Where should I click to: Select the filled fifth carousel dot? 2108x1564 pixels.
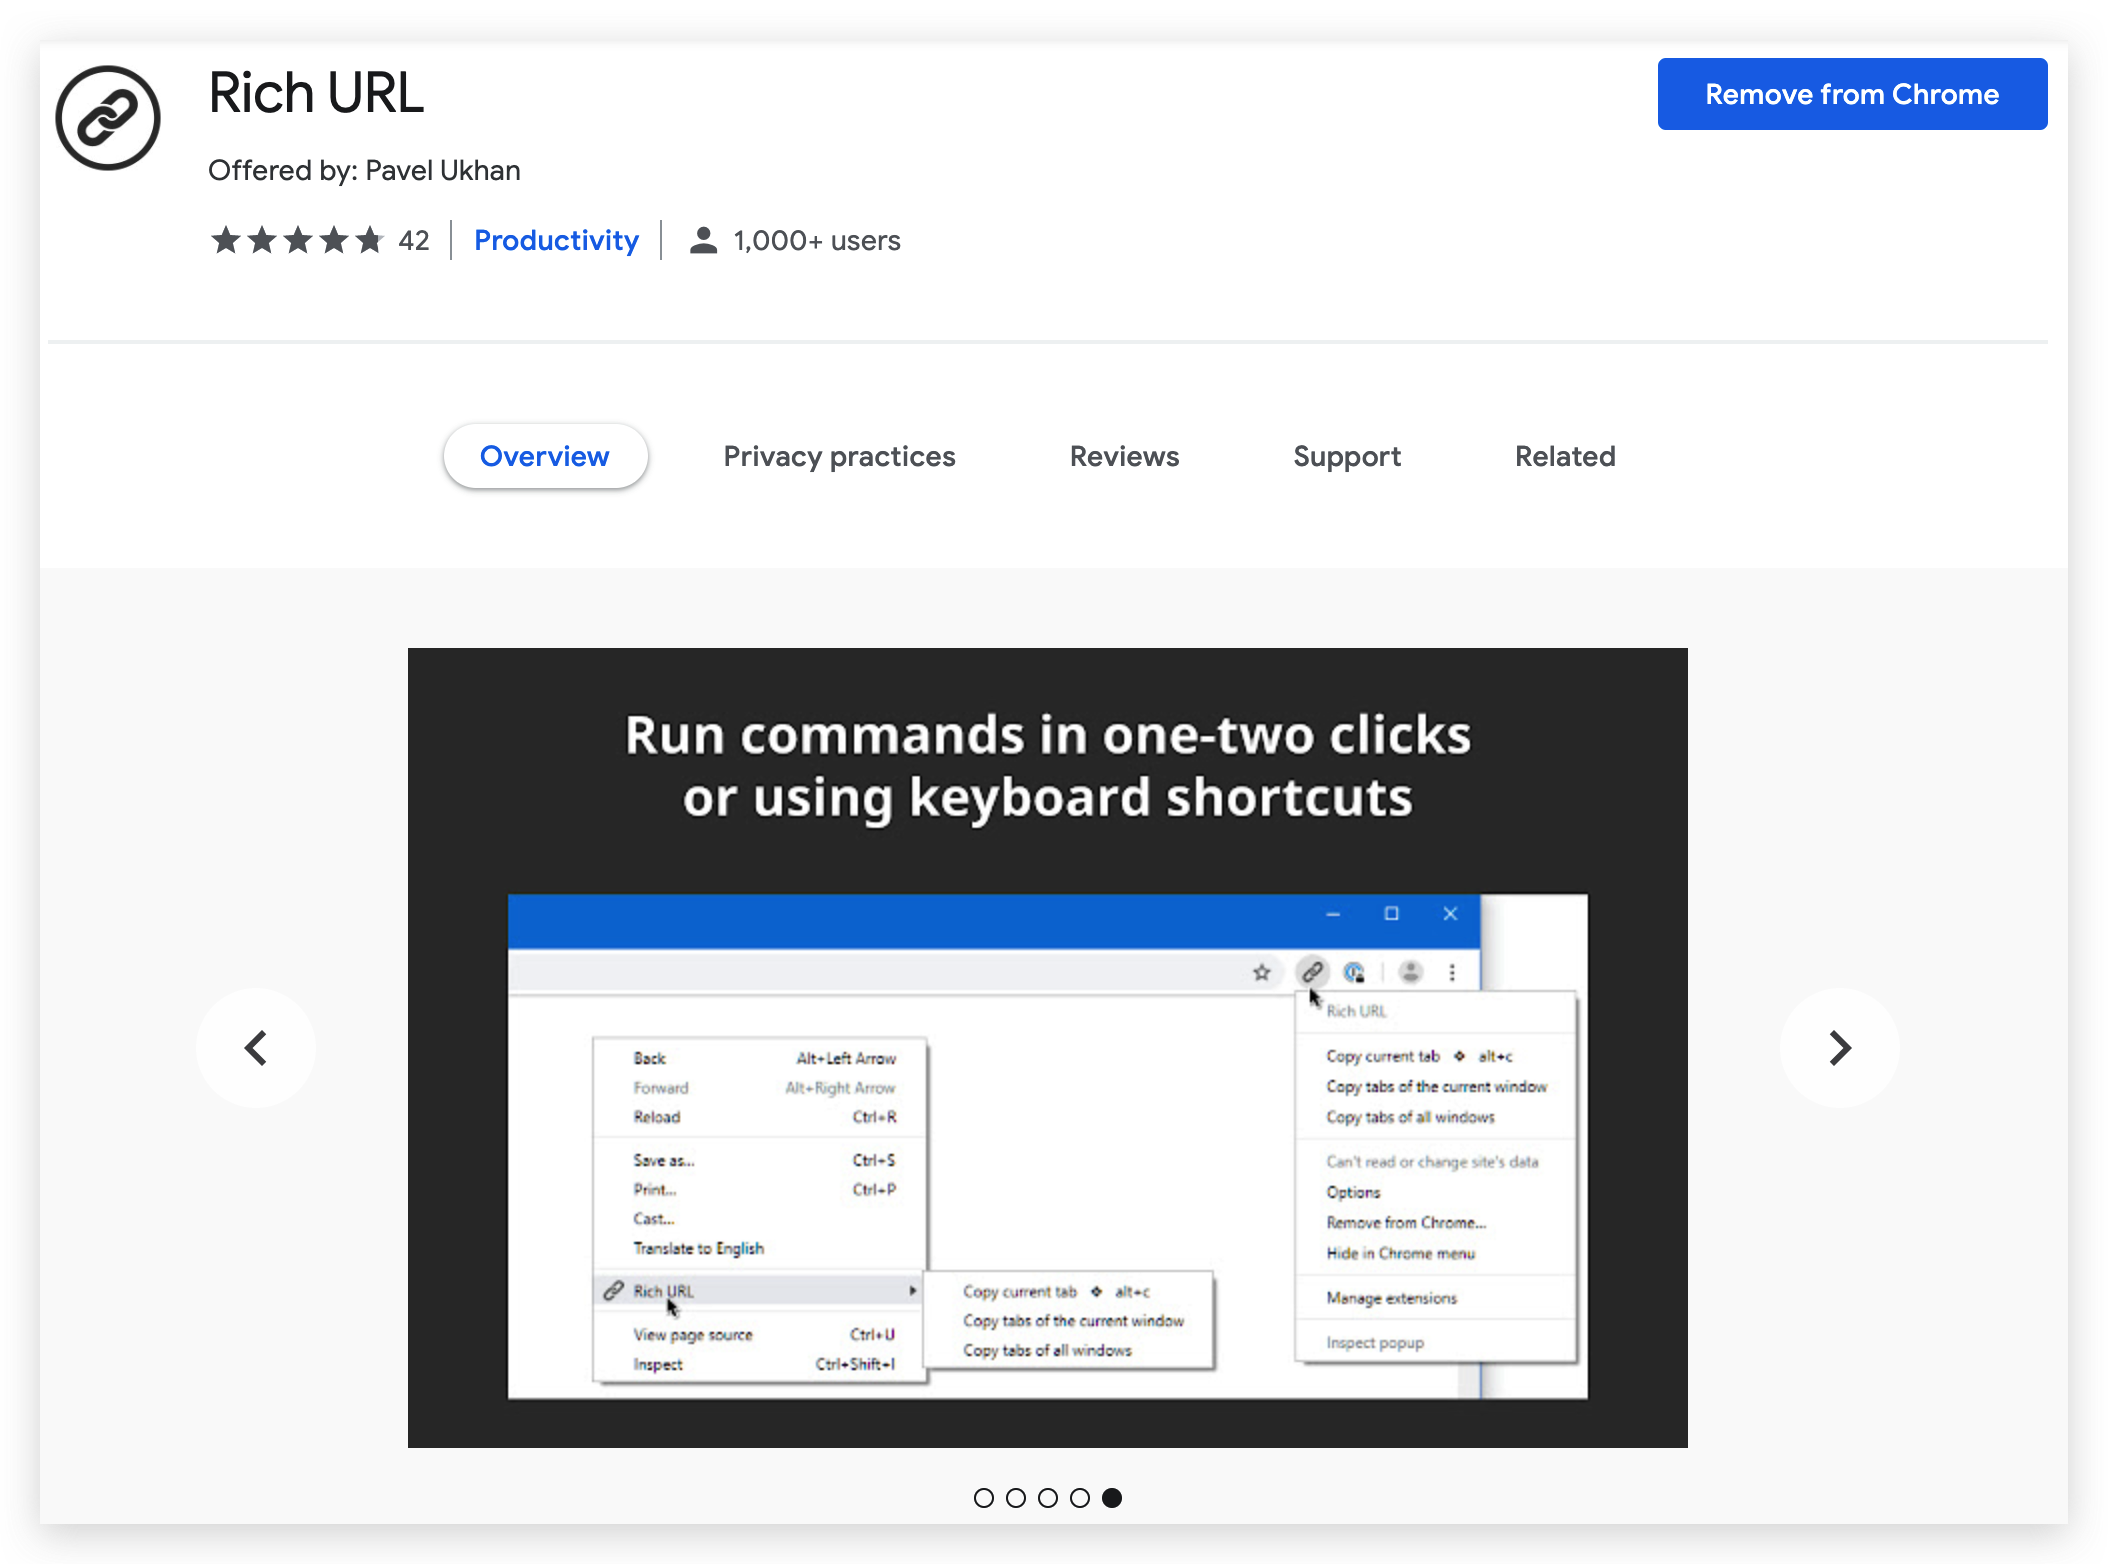[x=1112, y=1498]
